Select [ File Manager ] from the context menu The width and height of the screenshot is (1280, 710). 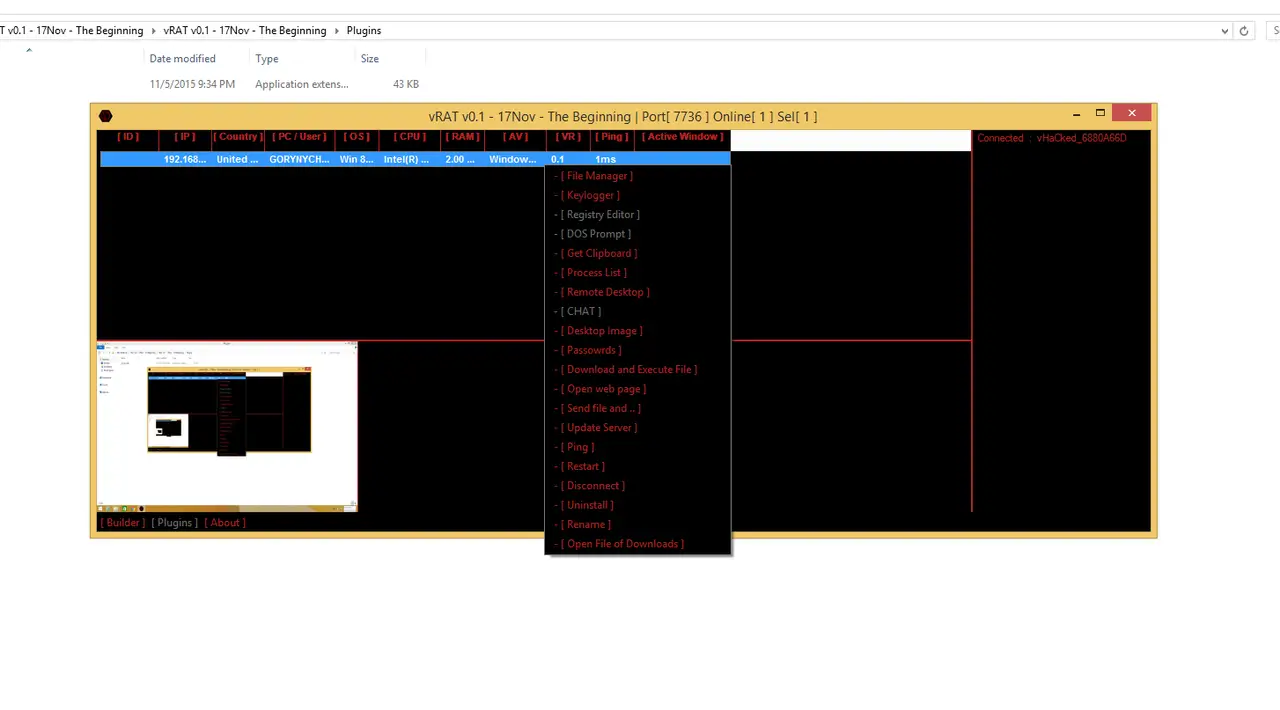tap(596, 176)
